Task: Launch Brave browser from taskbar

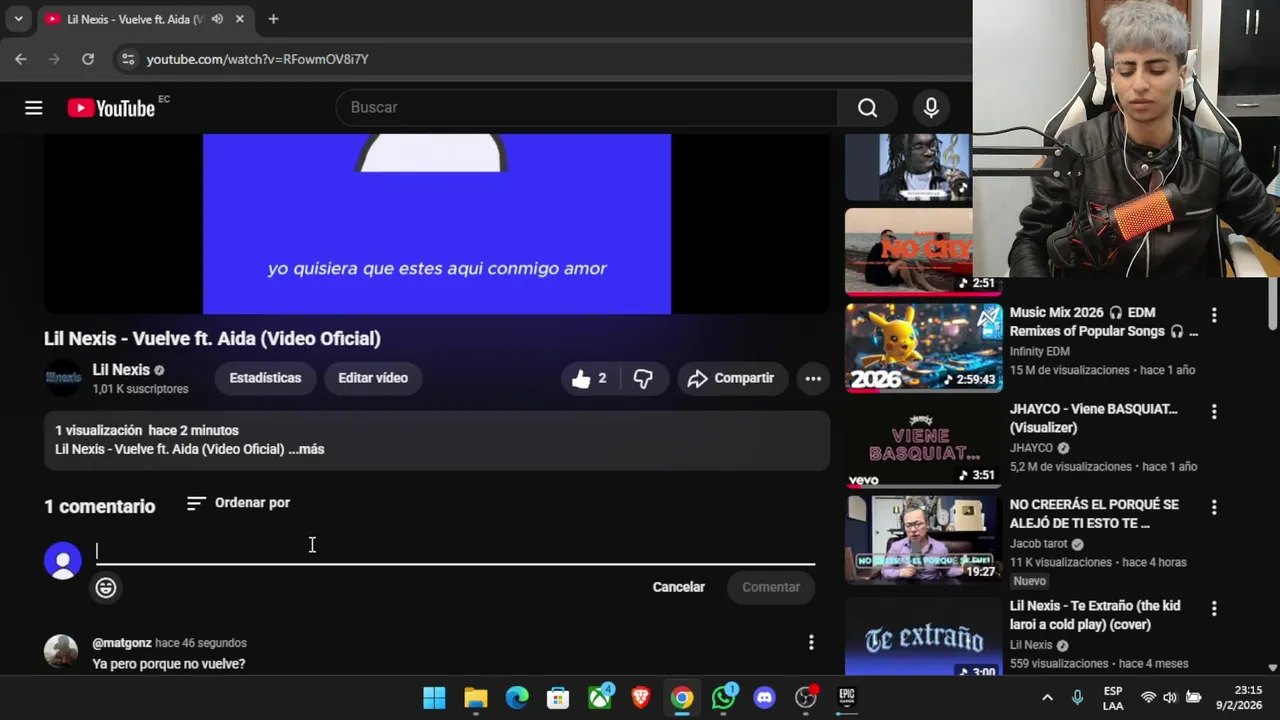Action: coord(641,698)
